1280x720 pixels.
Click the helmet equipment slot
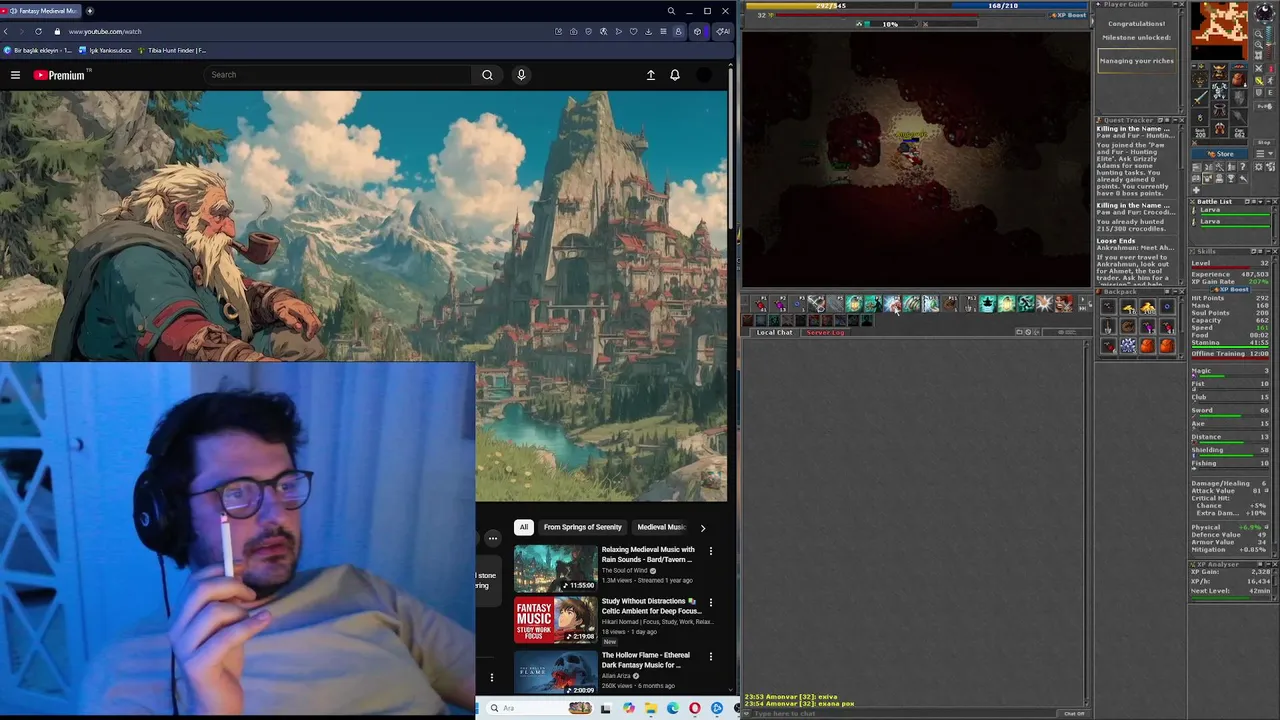pyautogui.click(x=1220, y=71)
